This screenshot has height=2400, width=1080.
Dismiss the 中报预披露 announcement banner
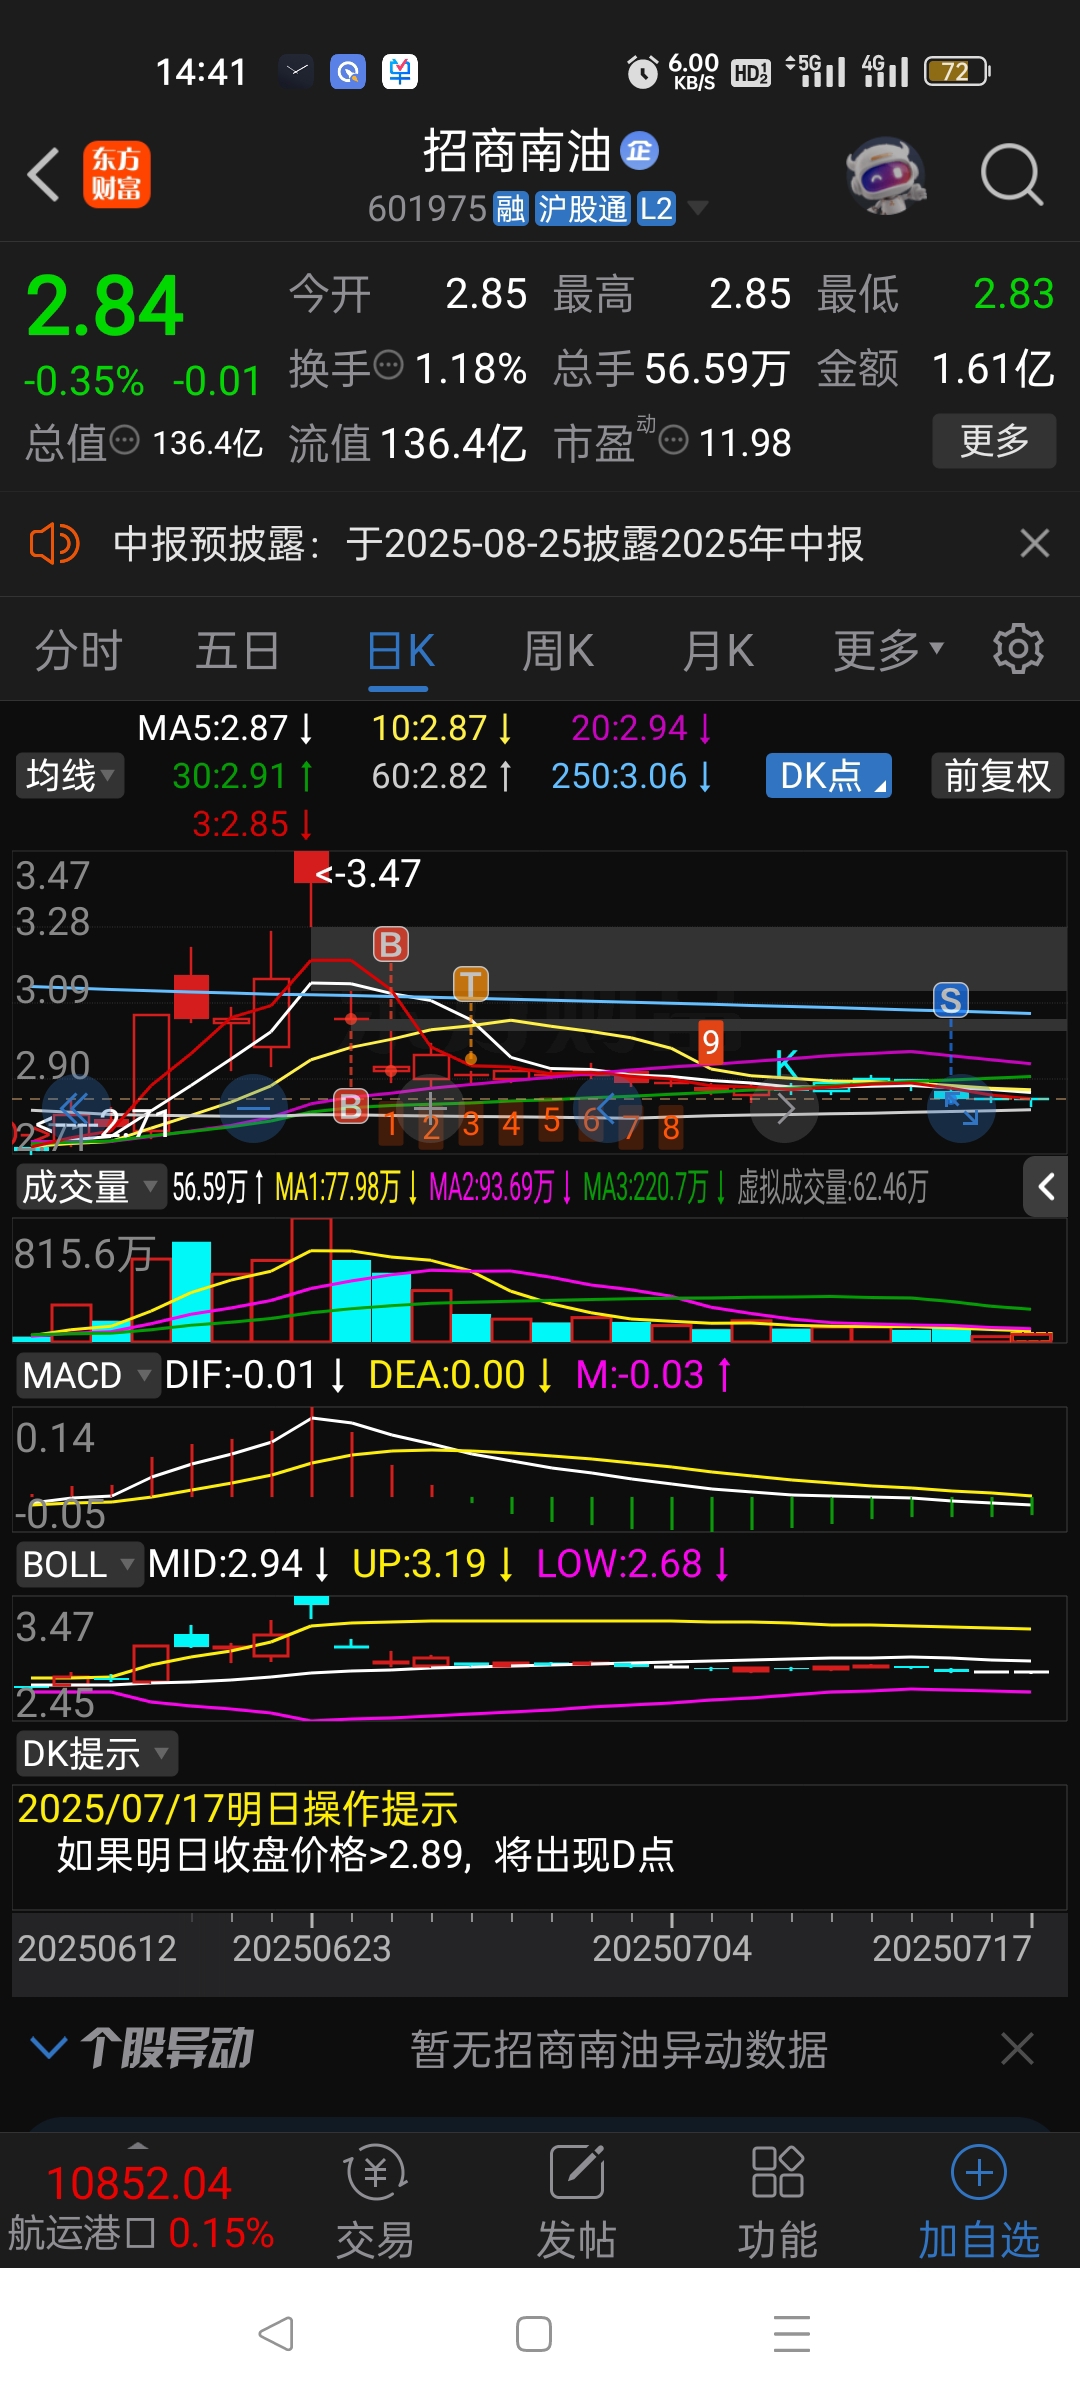pyautogui.click(x=1034, y=544)
